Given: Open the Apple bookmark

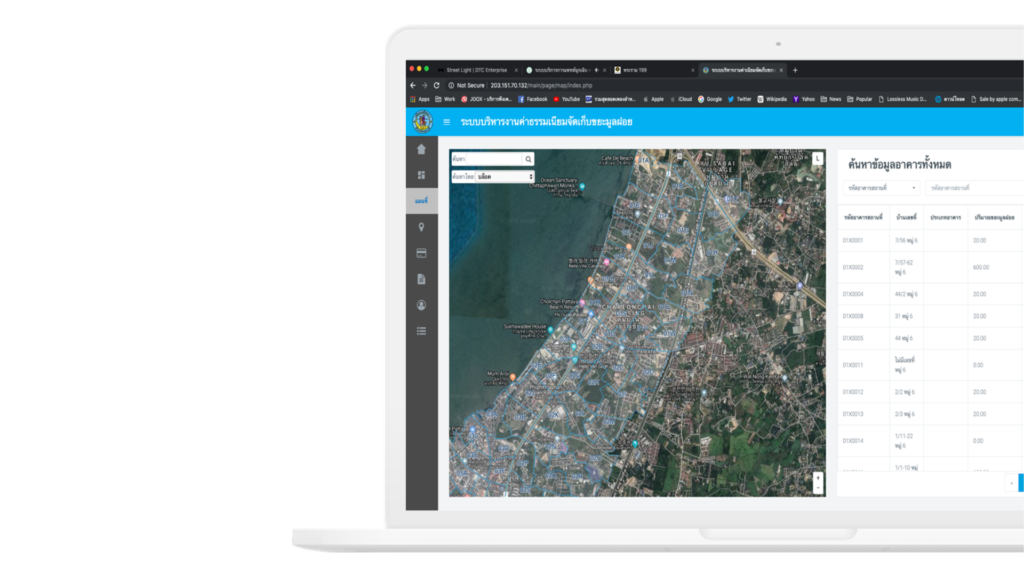Looking at the screenshot, I should [x=653, y=99].
